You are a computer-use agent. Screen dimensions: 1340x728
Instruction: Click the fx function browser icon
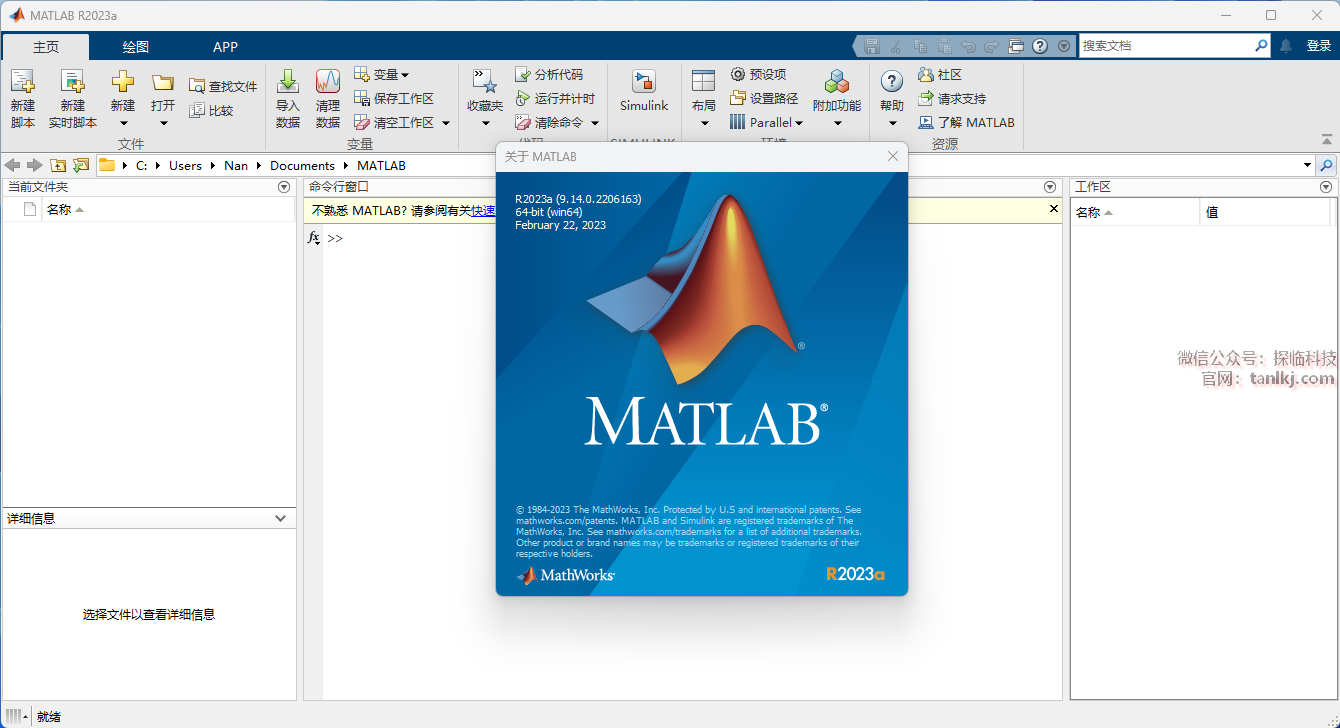[x=313, y=238]
